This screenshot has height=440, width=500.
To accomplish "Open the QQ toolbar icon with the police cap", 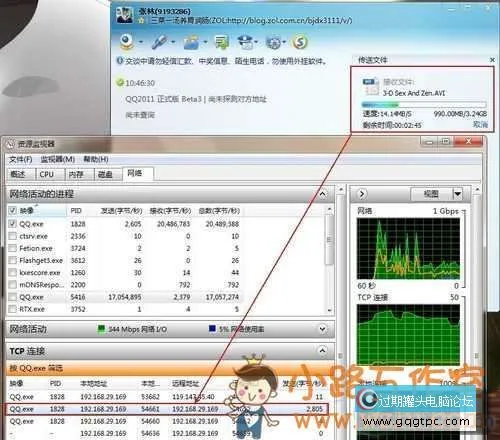I will (x=246, y=42).
